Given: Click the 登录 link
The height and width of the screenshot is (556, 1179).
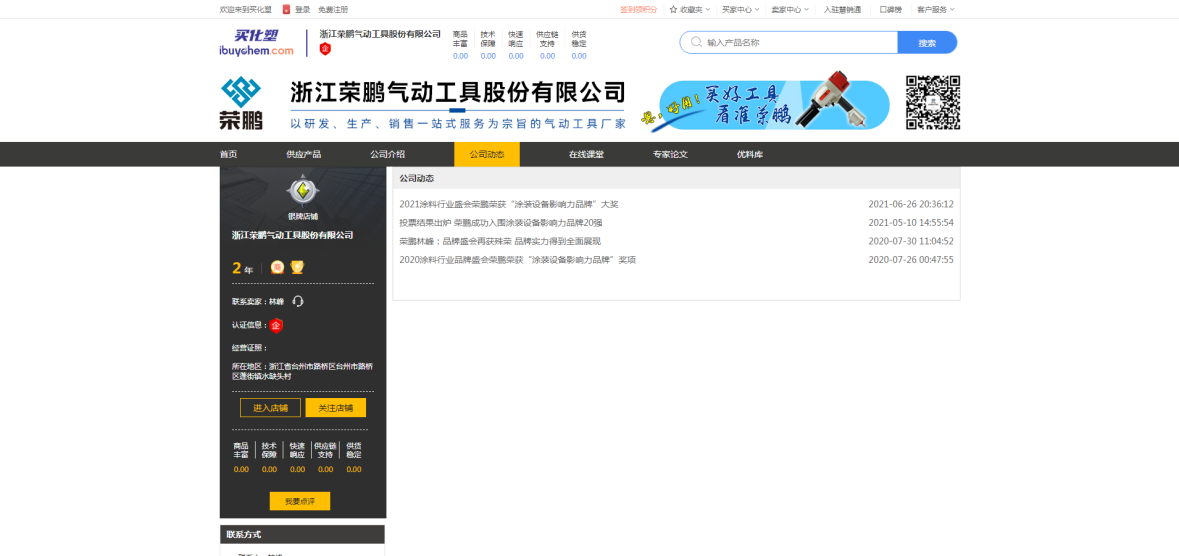Looking at the screenshot, I should [302, 10].
